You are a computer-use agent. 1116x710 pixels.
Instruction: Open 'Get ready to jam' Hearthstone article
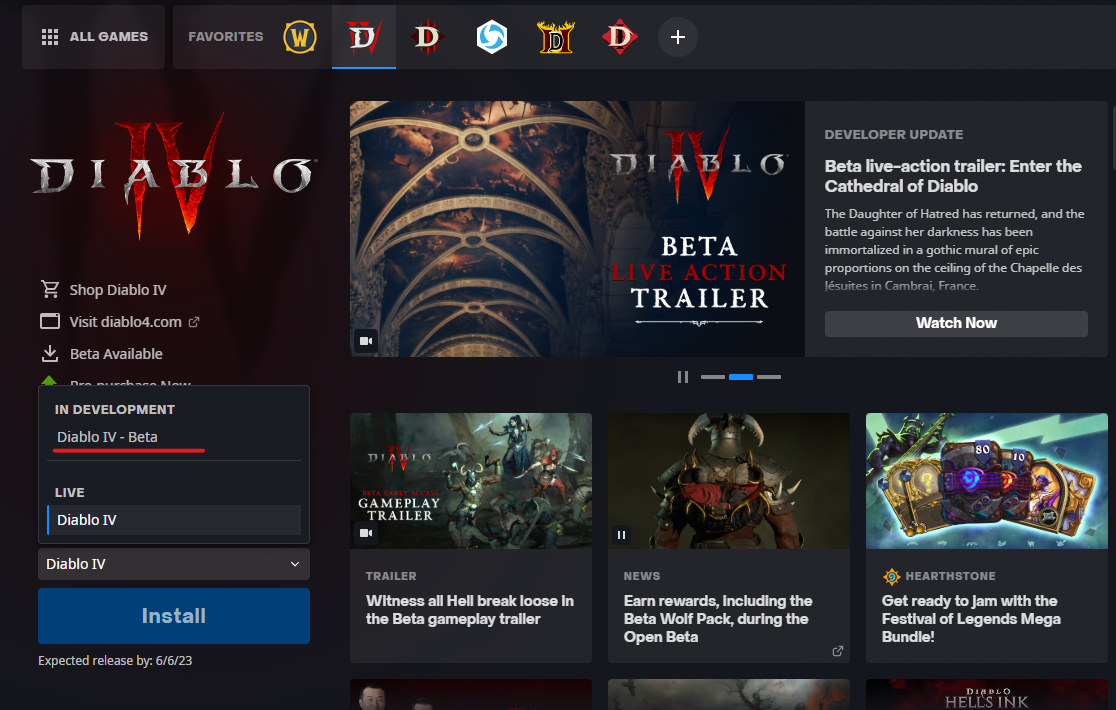tap(971, 619)
